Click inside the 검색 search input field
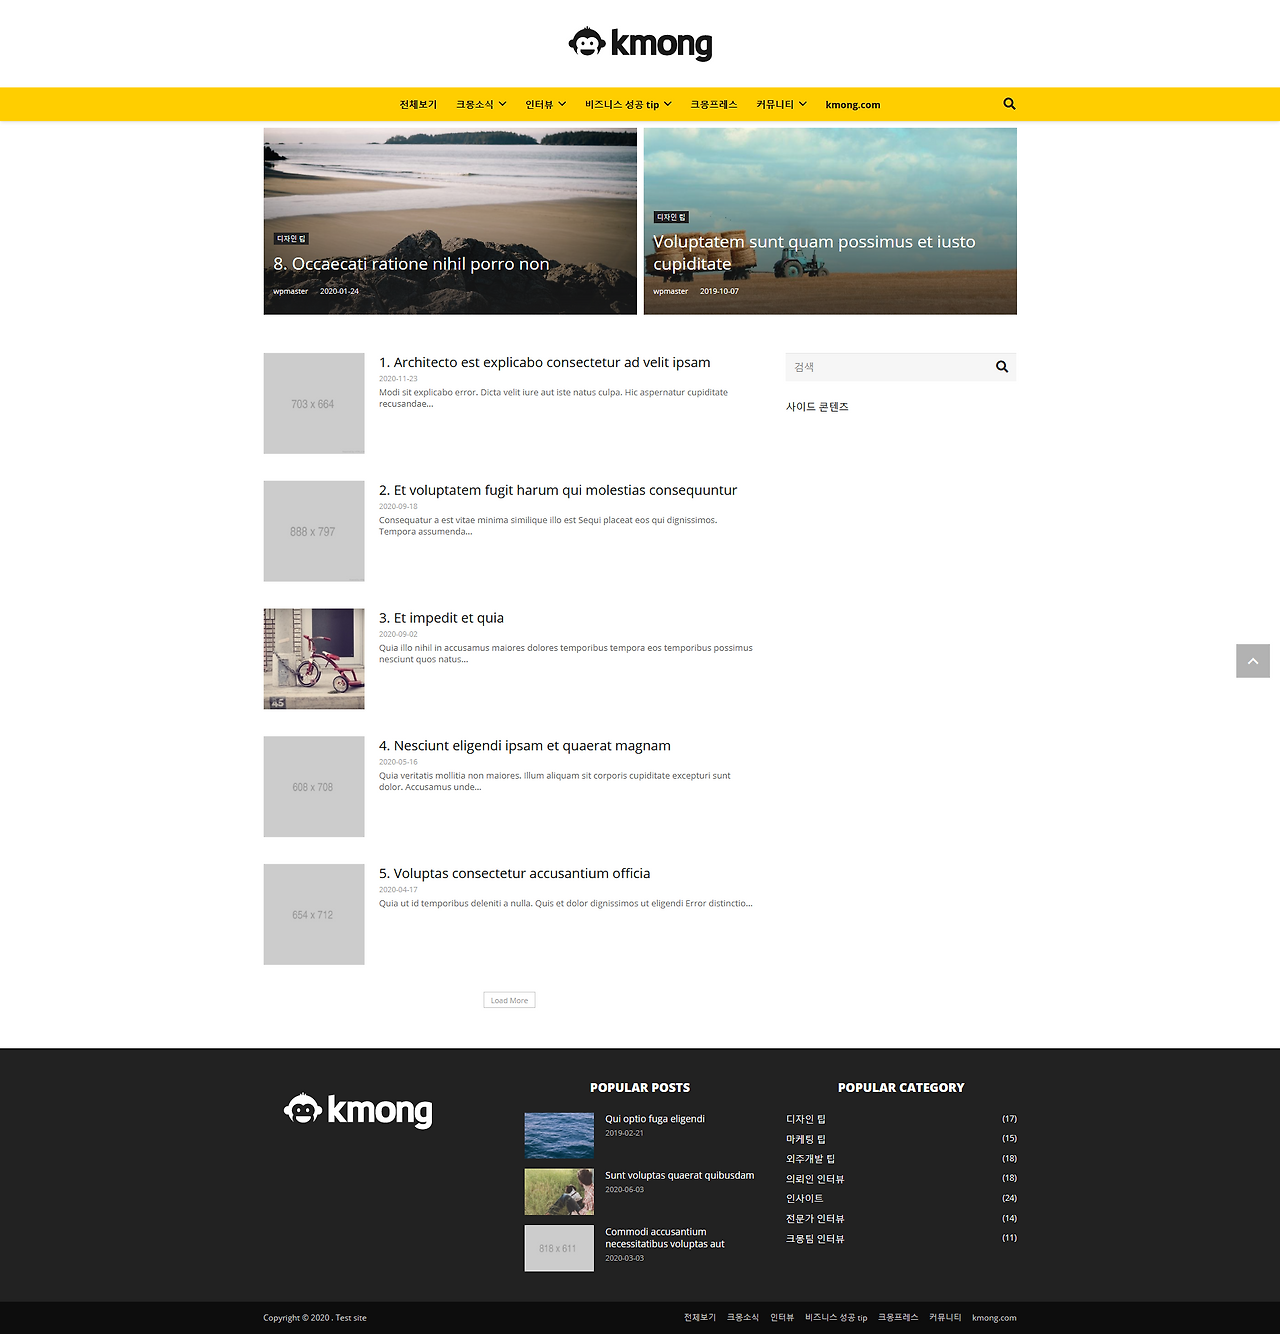Image resolution: width=1280 pixels, height=1334 pixels. click(x=880, y=367)
